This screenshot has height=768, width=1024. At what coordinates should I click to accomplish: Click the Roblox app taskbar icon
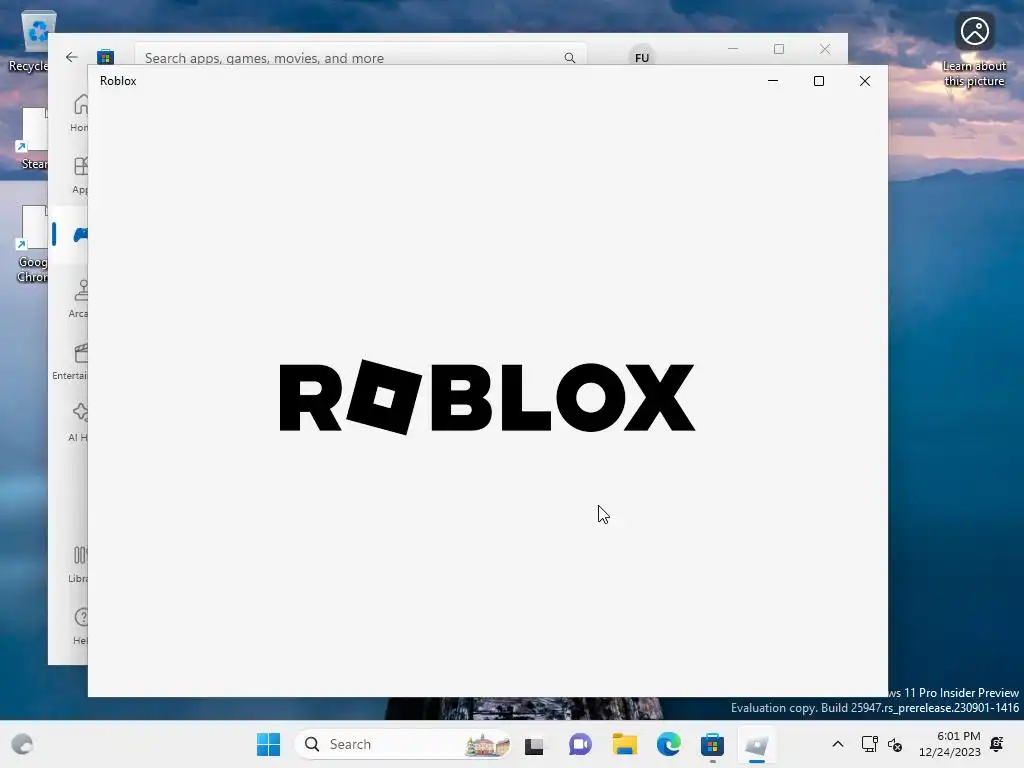tap(757, 744)
